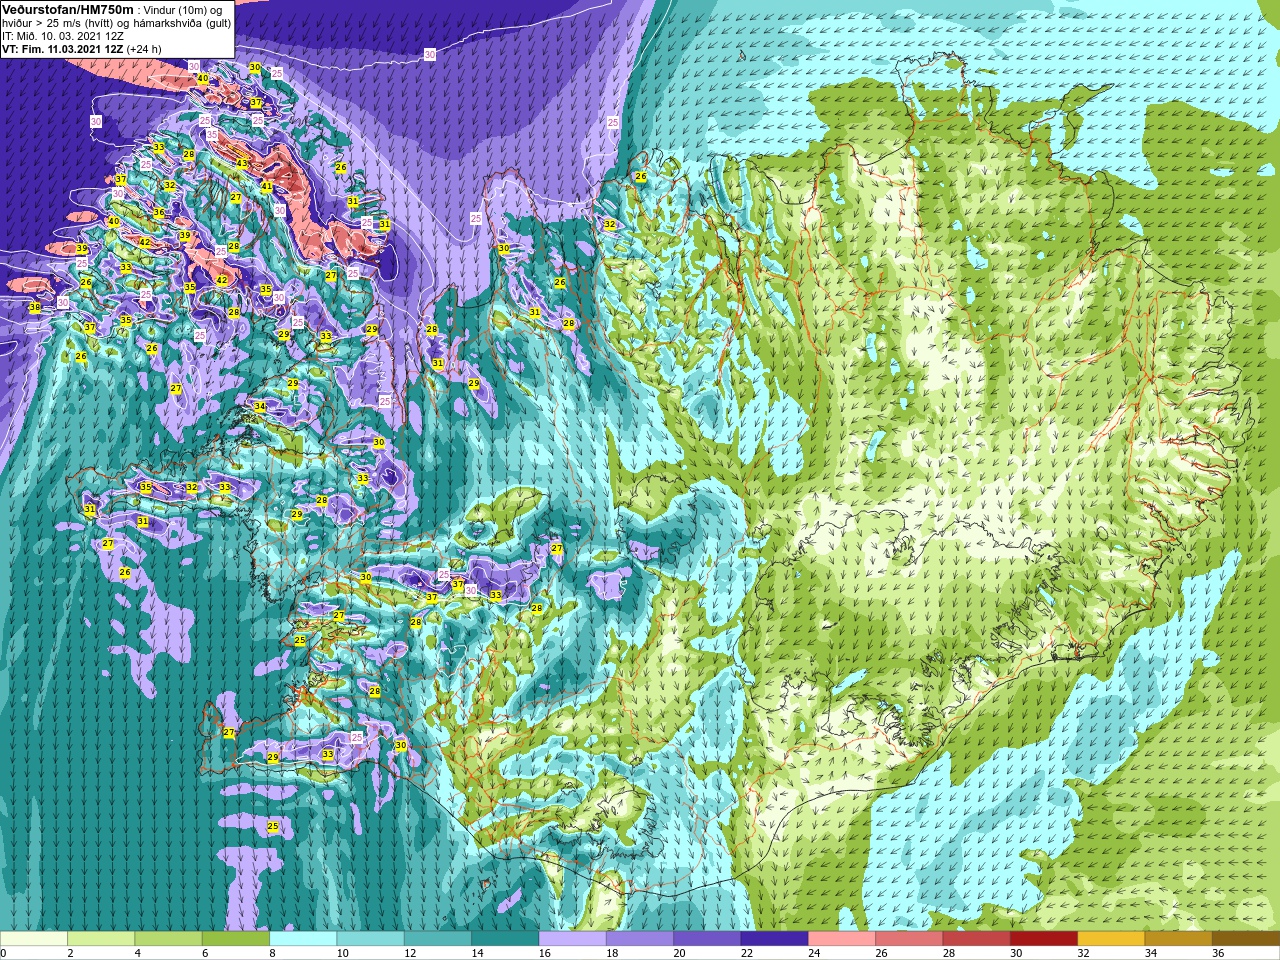The width and height of the screenshot is (1280, 960).
Task: Click the Veðurstofan/HM750m map title
Action: coord(68,8)
